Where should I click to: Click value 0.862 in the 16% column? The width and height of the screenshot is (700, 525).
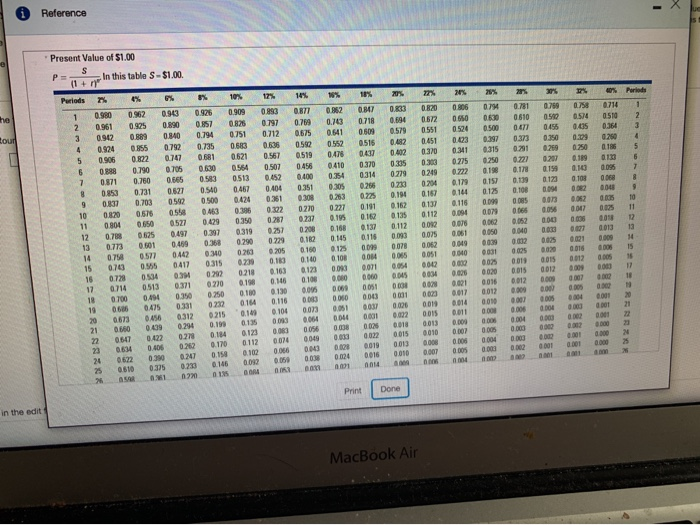pos(334,110)
